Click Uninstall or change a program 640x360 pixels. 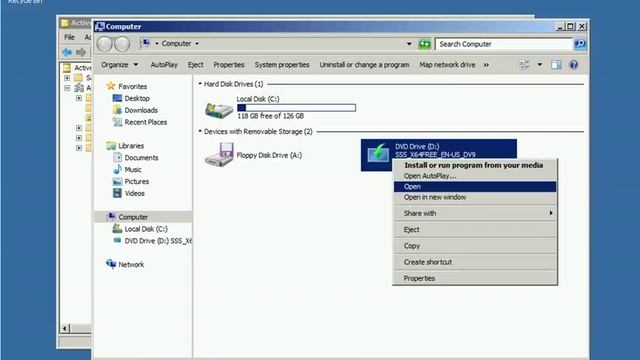(364, 65)
